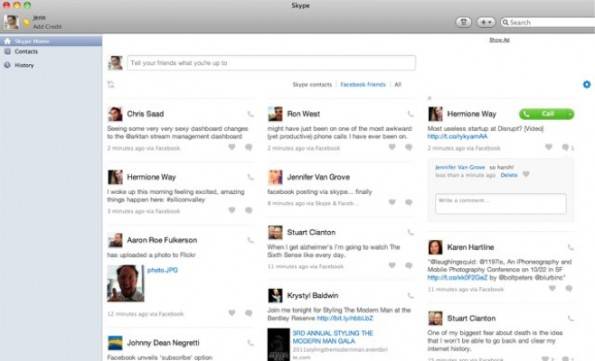Open the Skype Home sidebar item
Screen dimensions: 595x361
click(x=51, y=41)
